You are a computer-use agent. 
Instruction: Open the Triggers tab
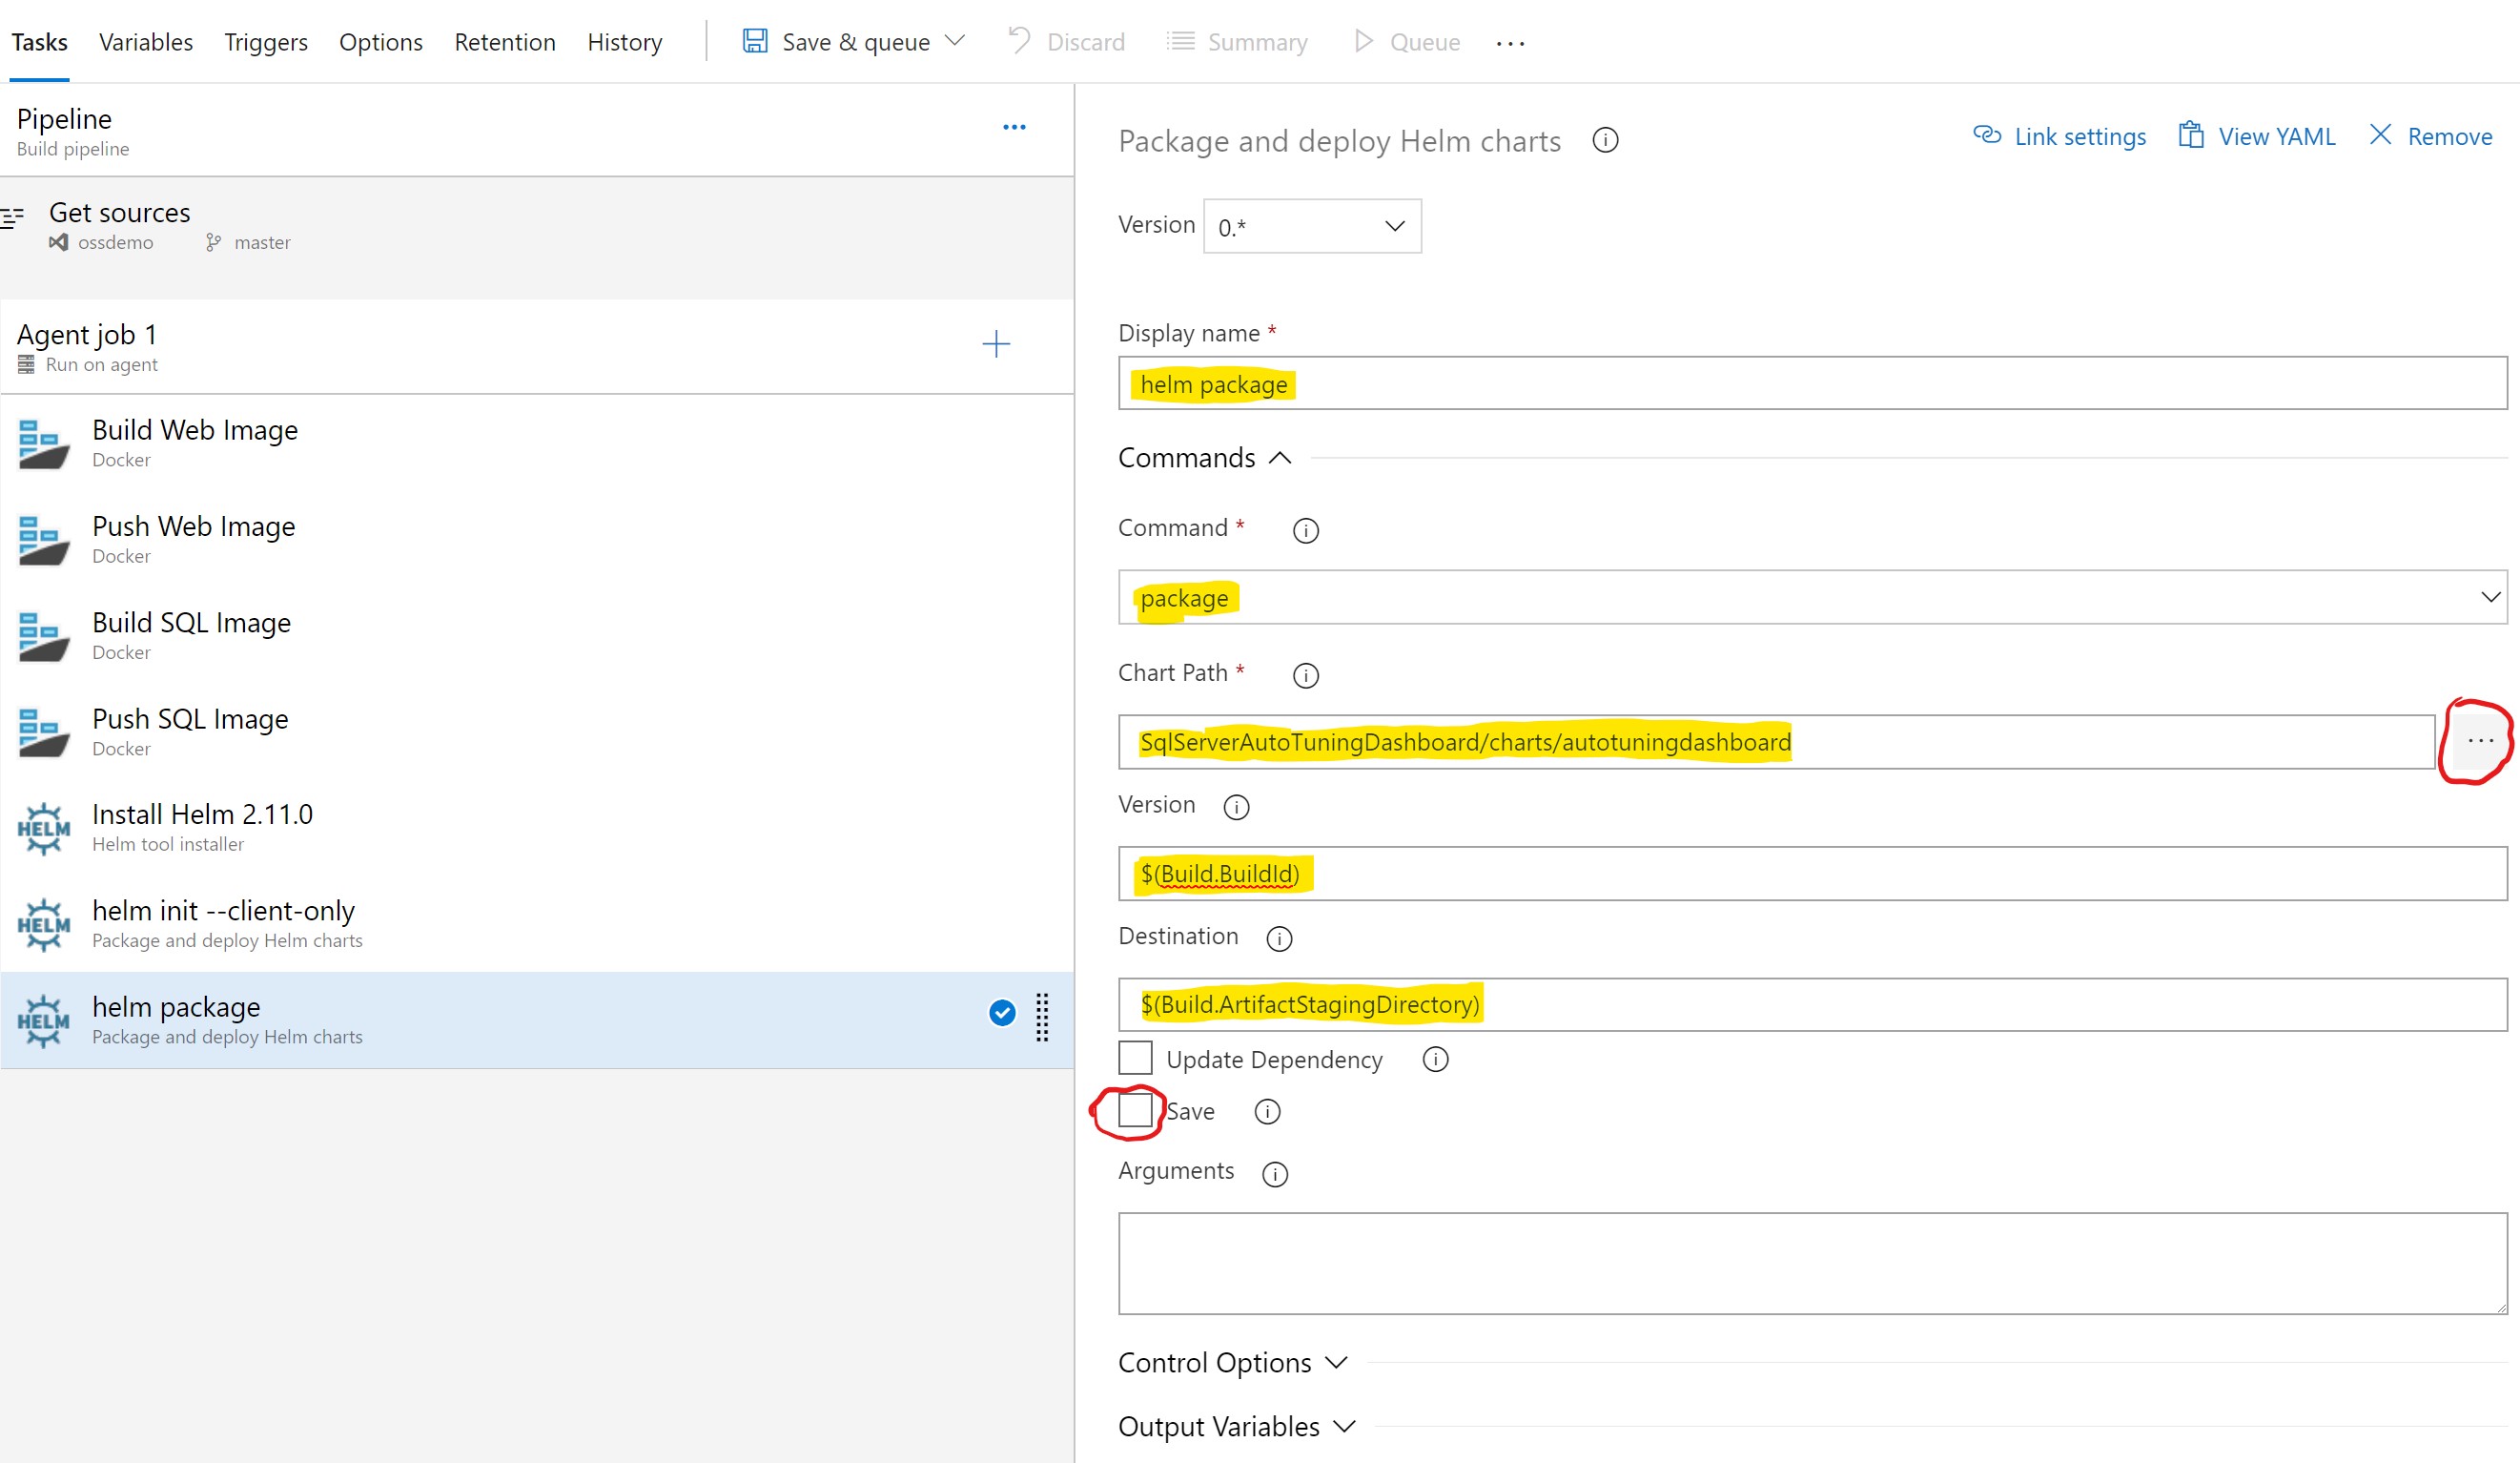pyautogui.click(x=266, y=42)
